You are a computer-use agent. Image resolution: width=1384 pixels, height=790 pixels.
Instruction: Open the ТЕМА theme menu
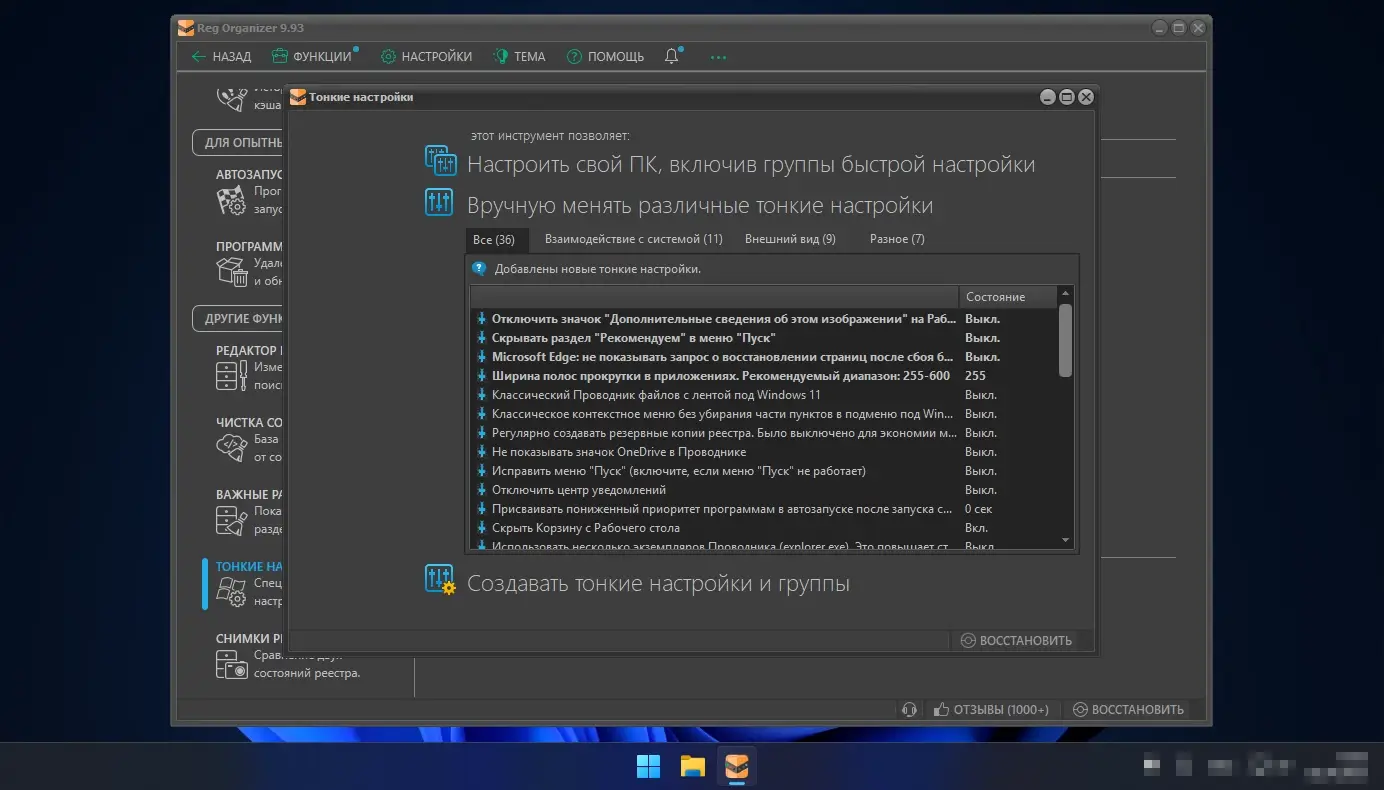point(519,57)
